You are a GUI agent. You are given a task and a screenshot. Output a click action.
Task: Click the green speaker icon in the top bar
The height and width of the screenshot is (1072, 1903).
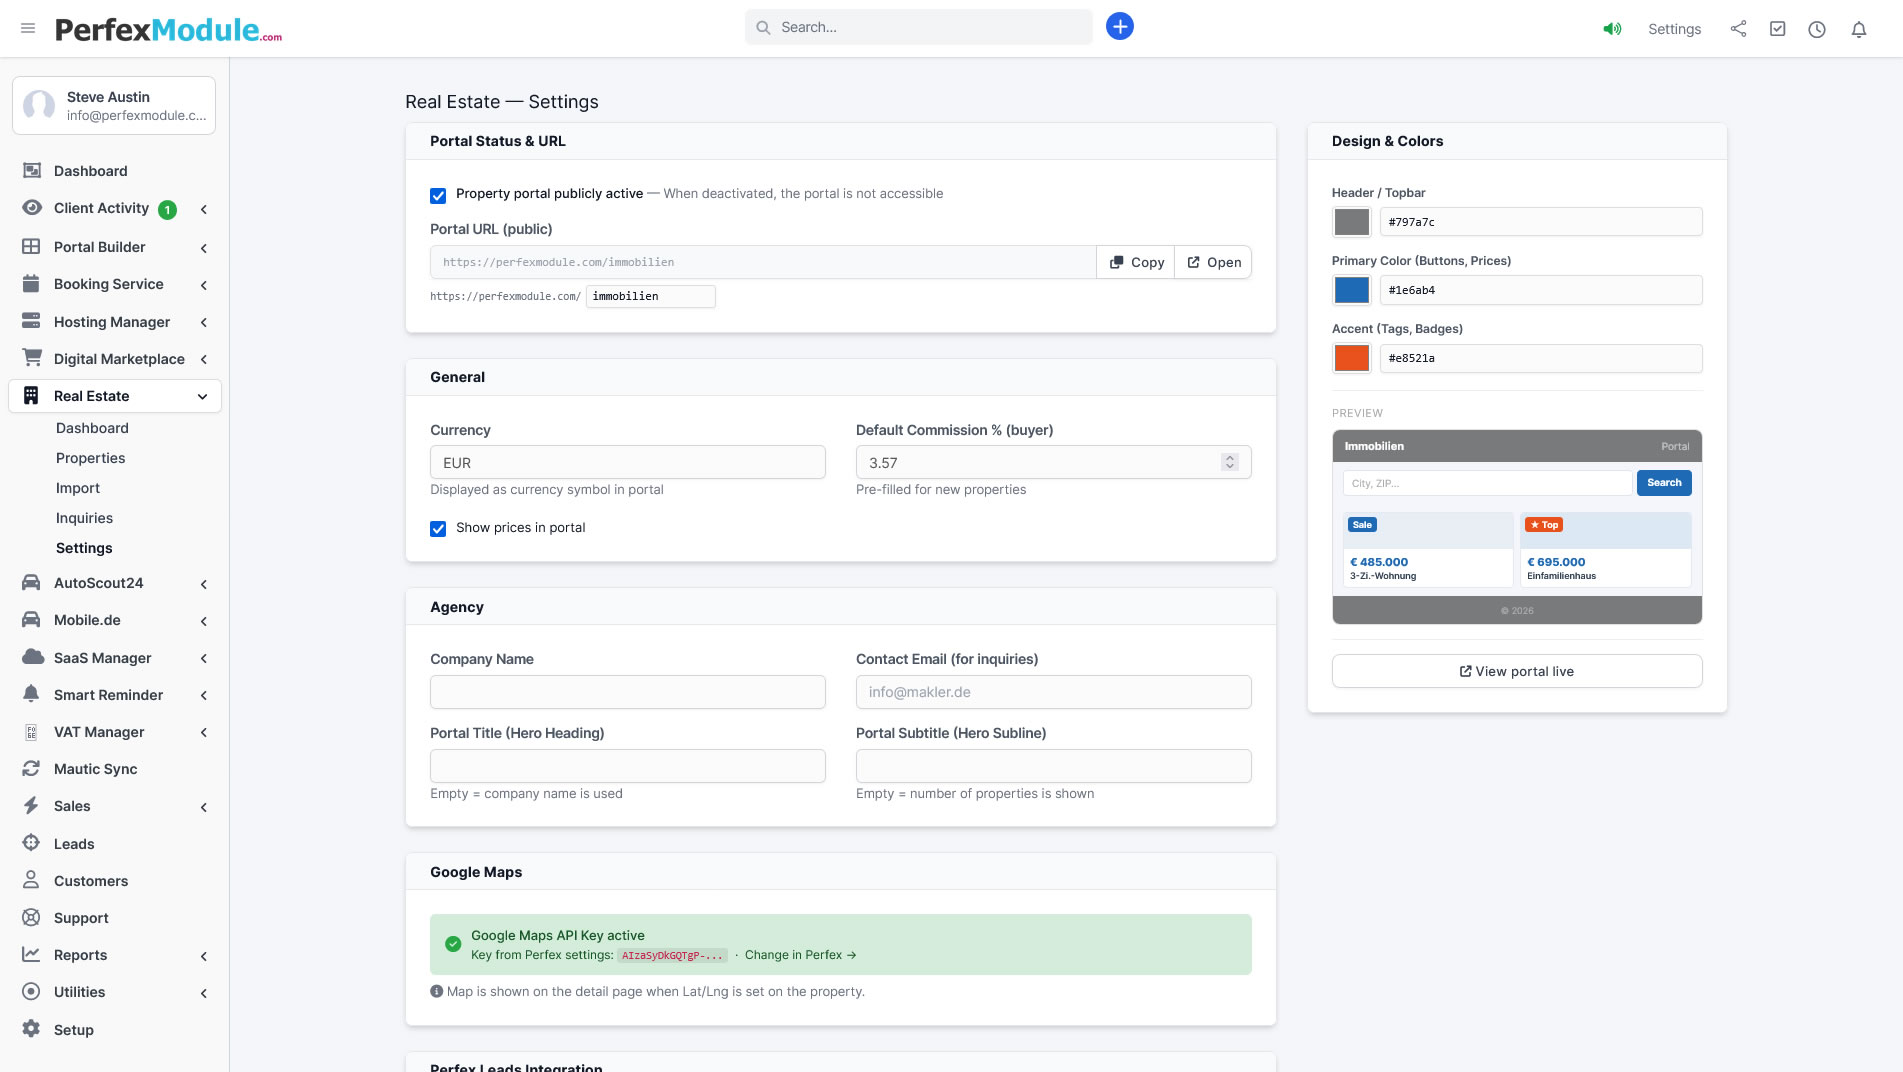coord(1612,29)
